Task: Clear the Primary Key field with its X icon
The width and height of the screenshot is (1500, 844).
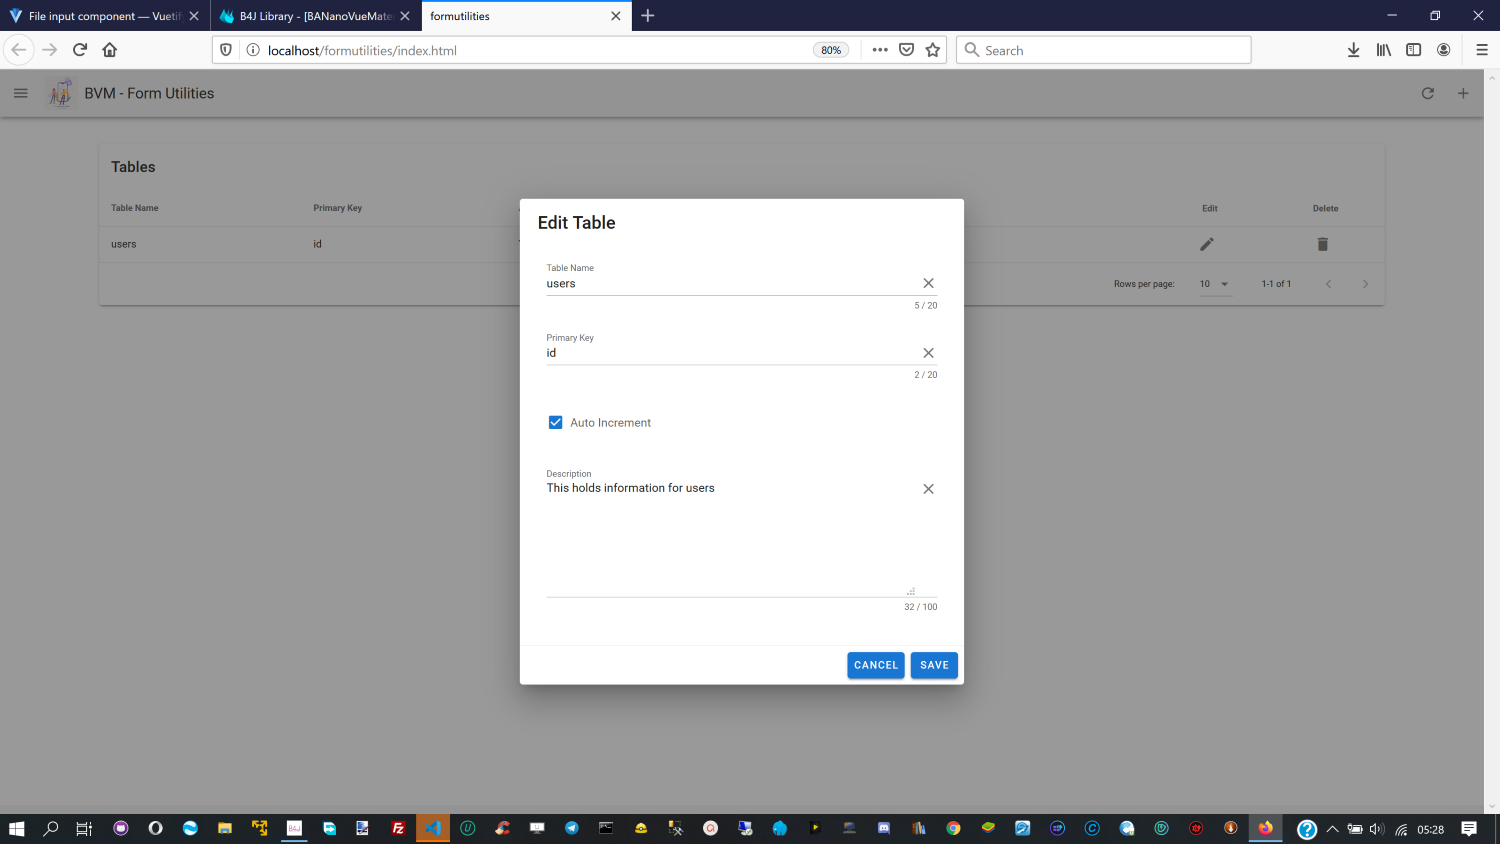Action: [x=928, y=353]
